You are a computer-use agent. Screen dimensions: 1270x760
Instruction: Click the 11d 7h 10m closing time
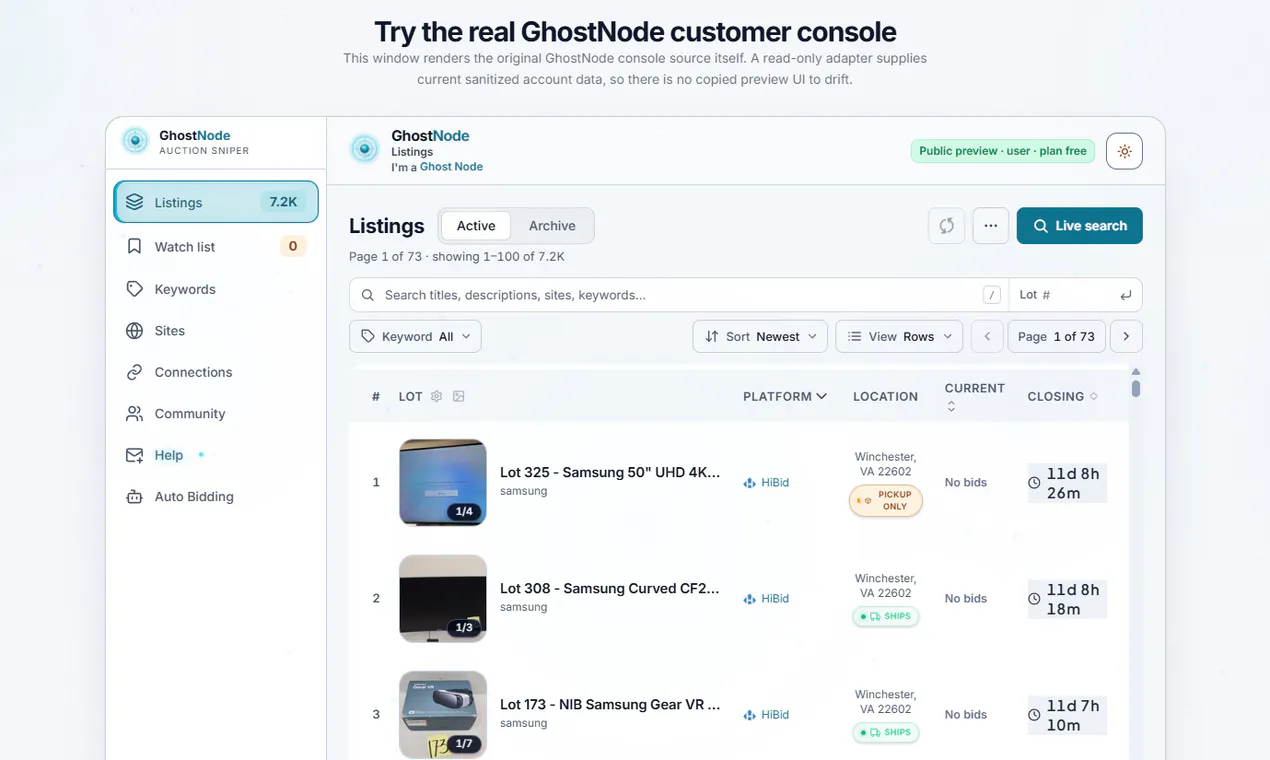[x=1067, y=714]
